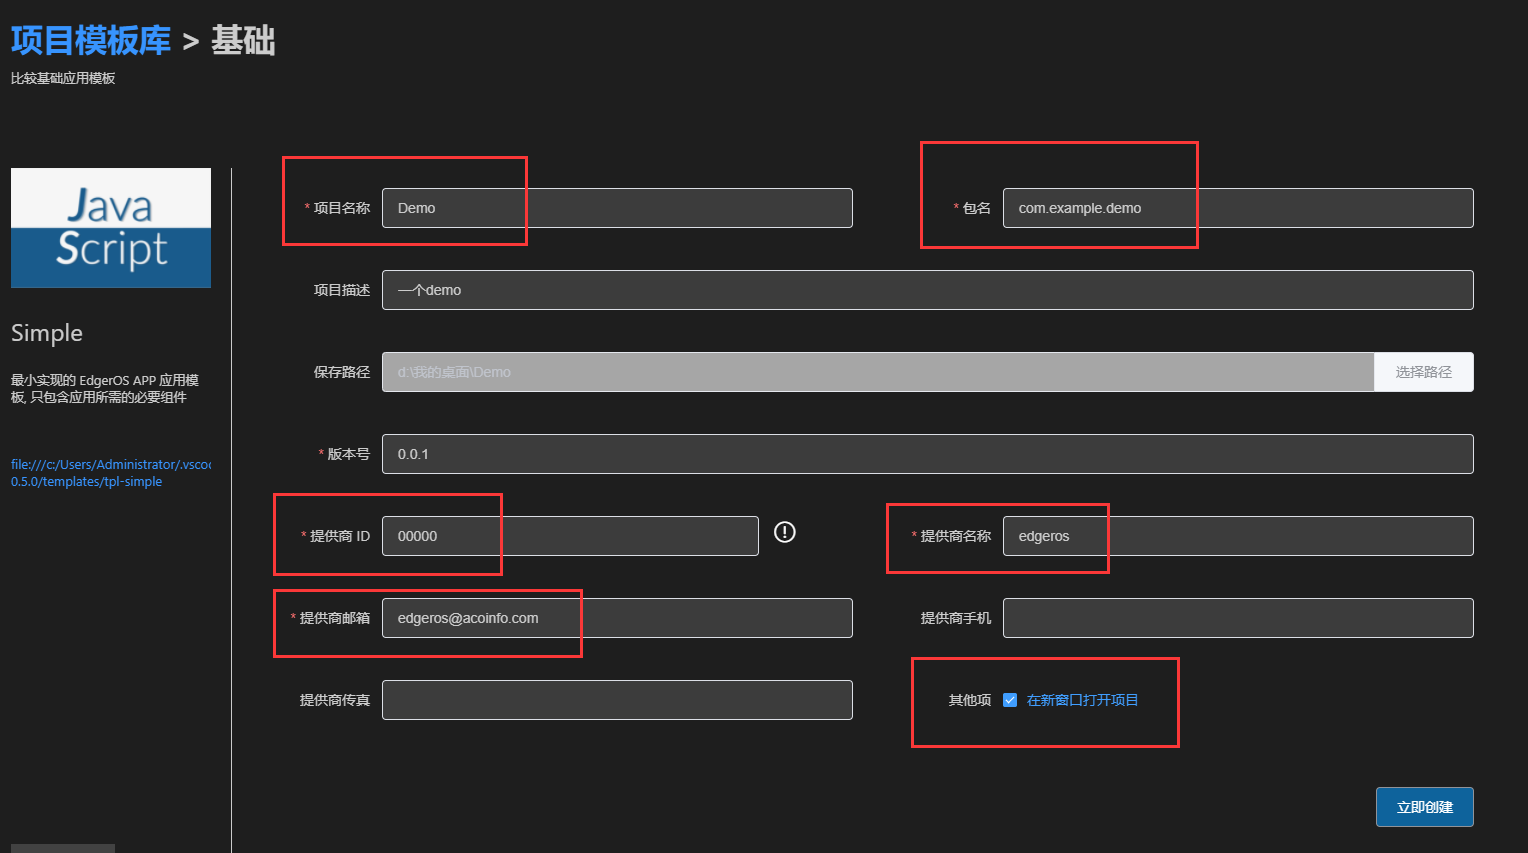Screen dimensions: 1528x853
Task: Focus the 版本号 field with 0.0.1
Action: tap(927, 454)
